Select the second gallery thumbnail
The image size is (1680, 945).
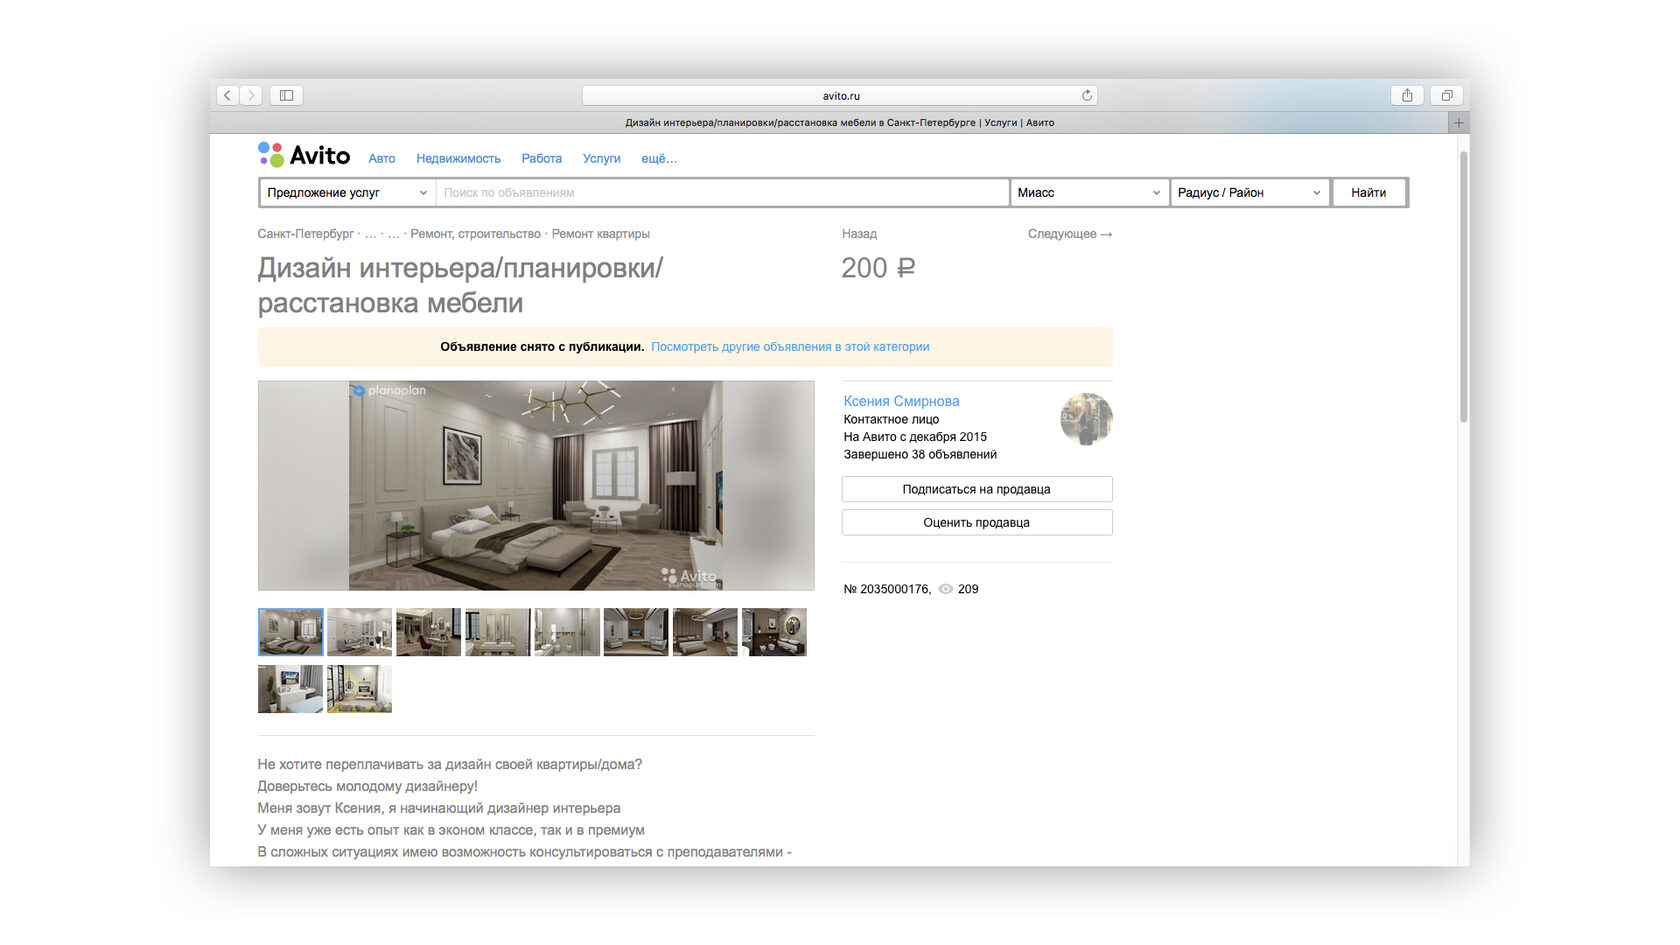coord(359,632)
